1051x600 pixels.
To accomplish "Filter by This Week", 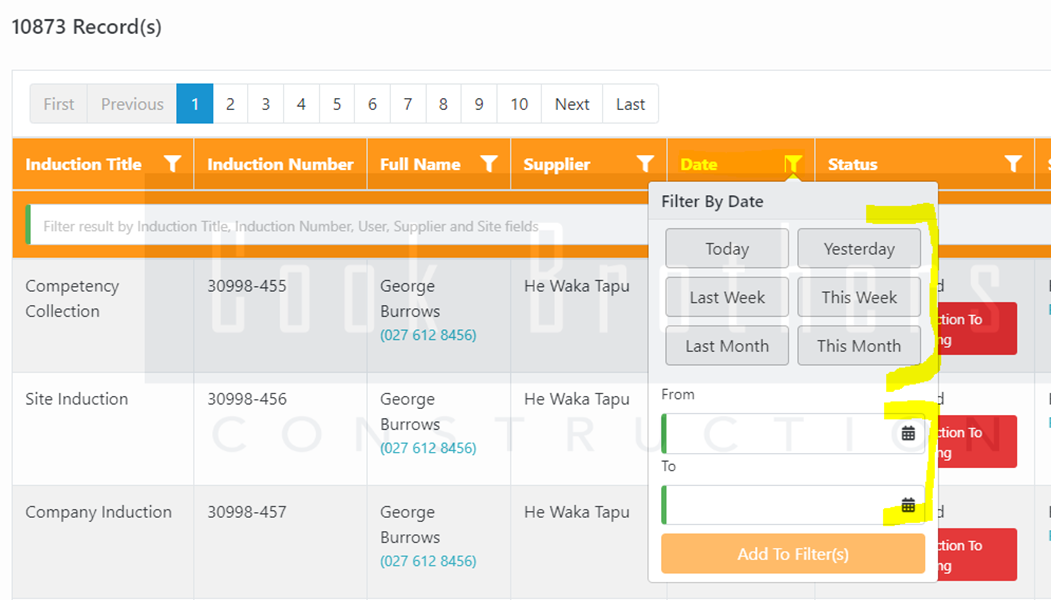I will [859, 297].
